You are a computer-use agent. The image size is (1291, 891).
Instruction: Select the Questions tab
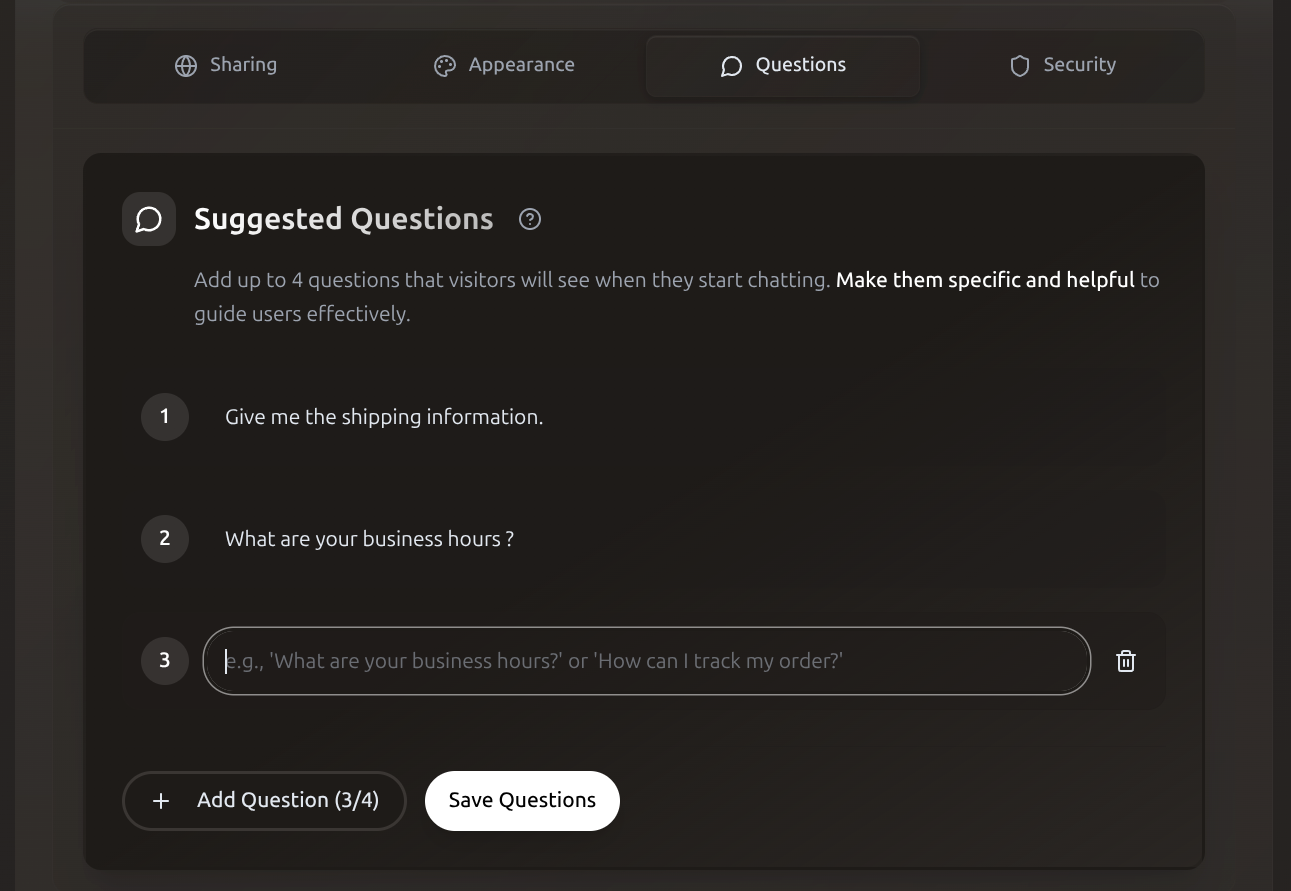click(x=782, y=65)
